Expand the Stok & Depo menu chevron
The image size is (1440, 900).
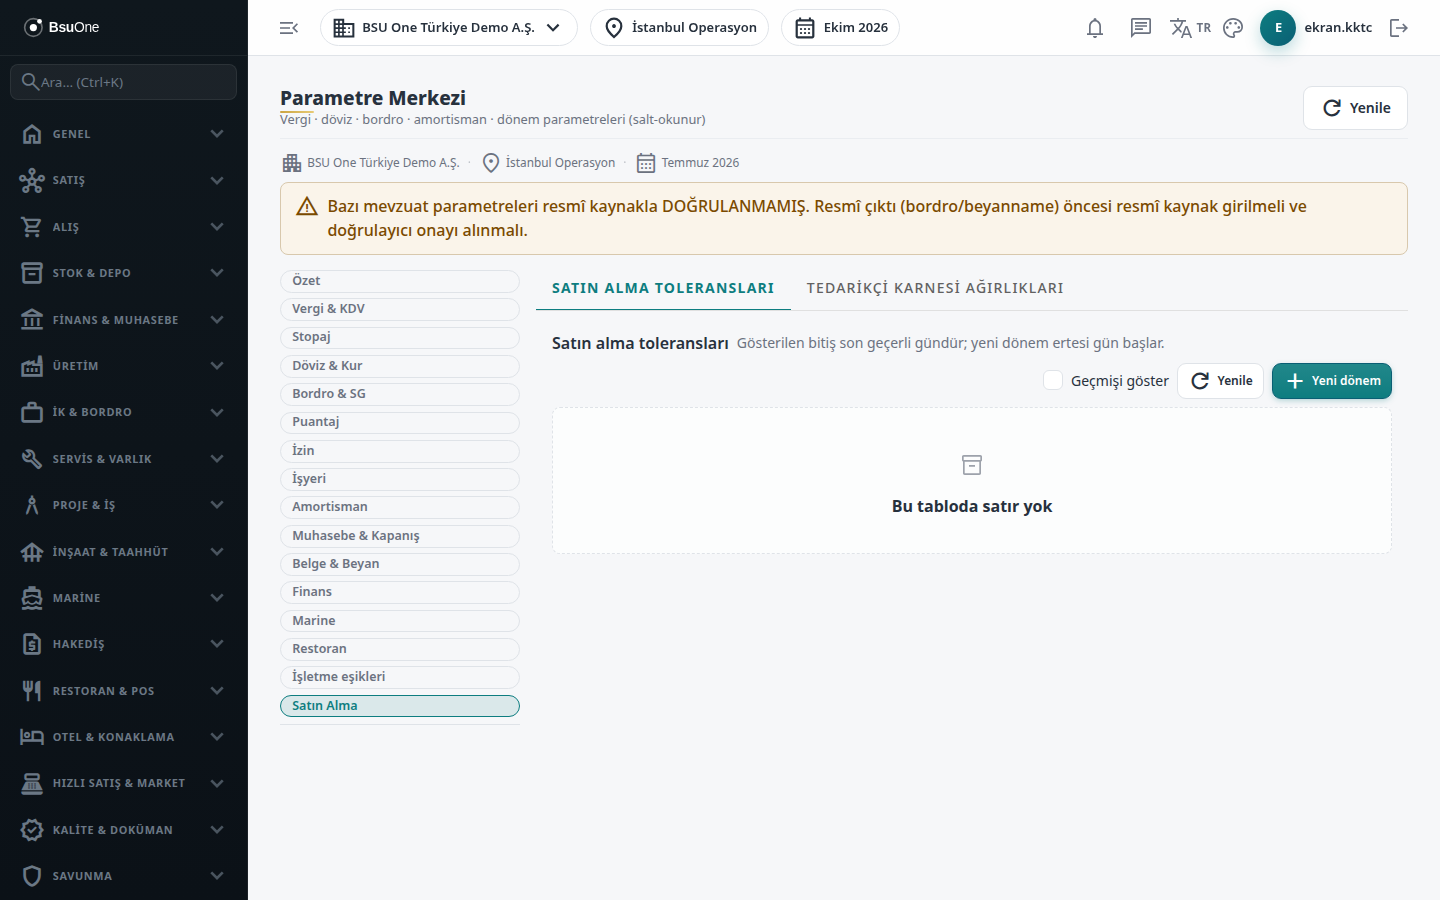217,273
